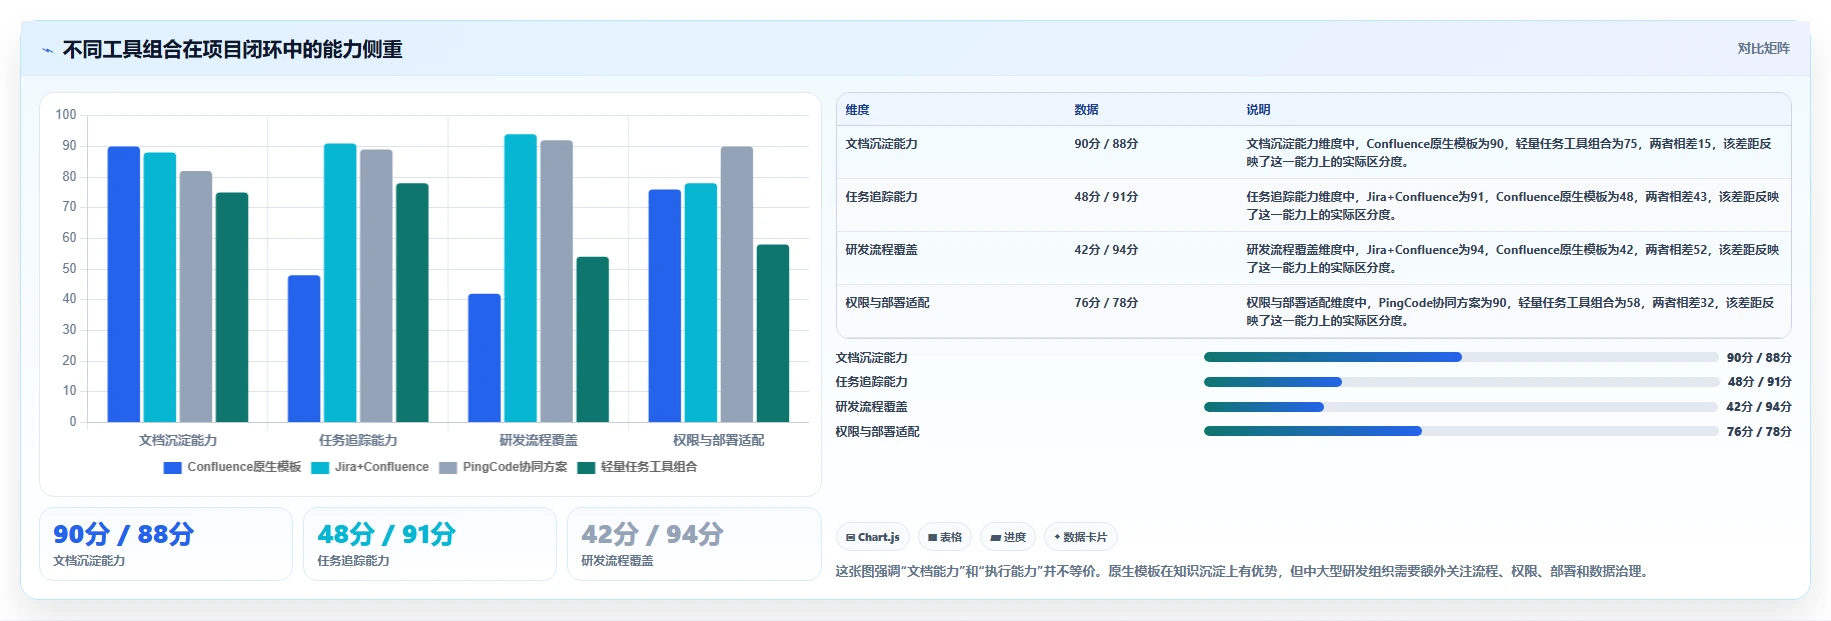
Task: Click cyan Jira+Confluence bar in 研发流程覆盖
Action: coord(520,278)
